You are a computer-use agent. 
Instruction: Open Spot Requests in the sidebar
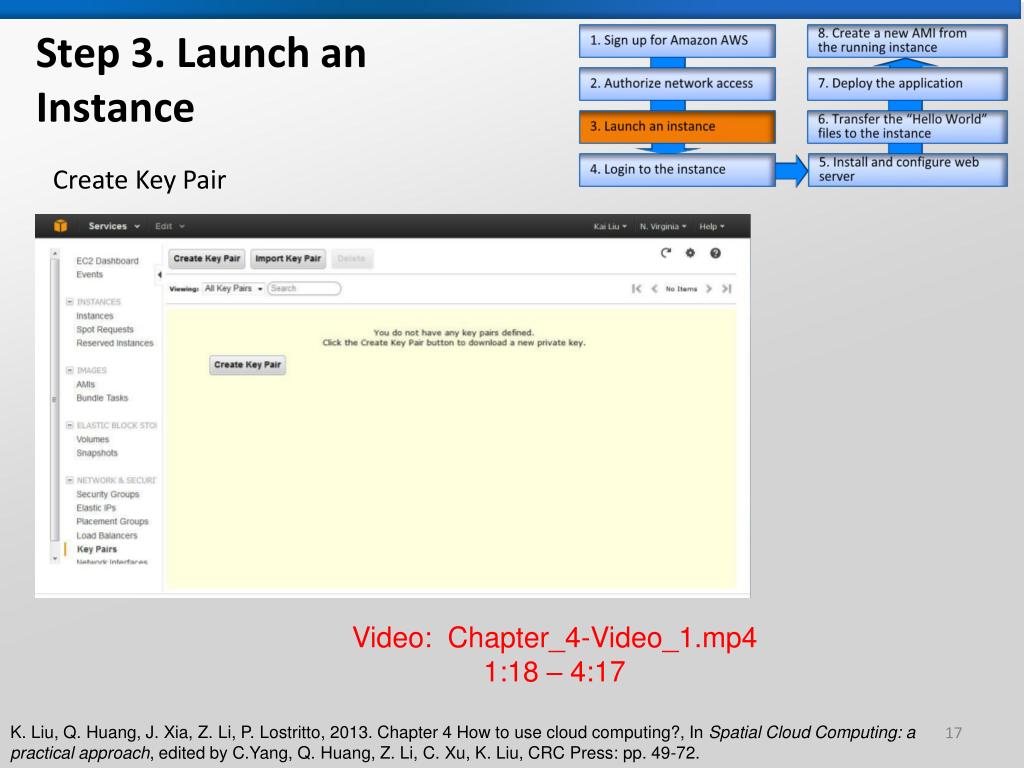click(104, 329)
